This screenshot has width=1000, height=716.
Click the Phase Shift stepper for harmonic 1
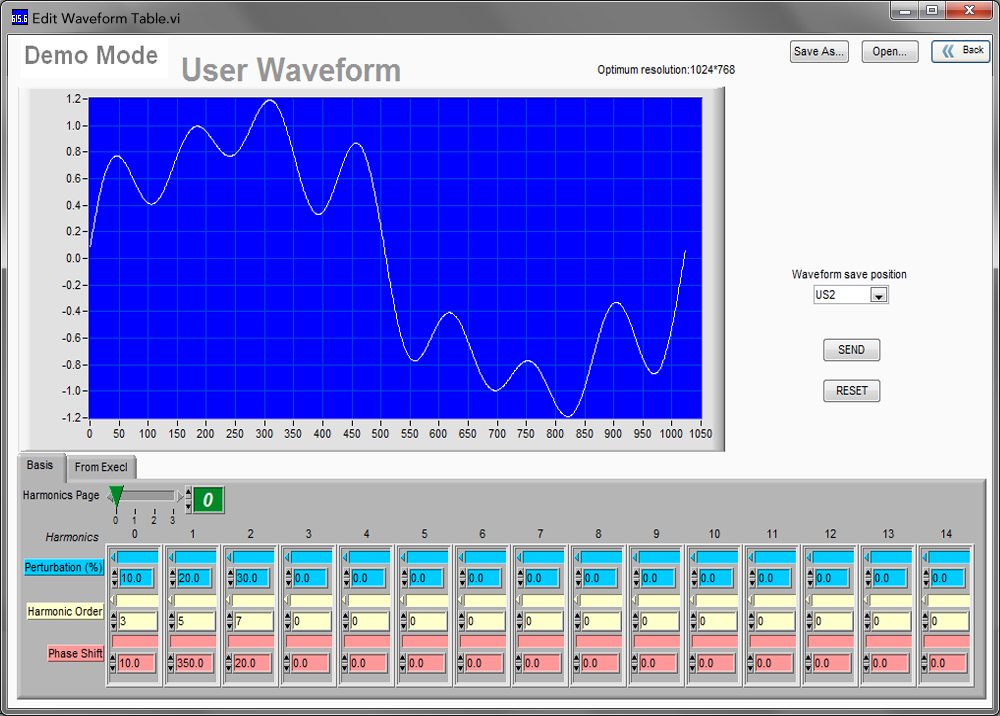171,663
